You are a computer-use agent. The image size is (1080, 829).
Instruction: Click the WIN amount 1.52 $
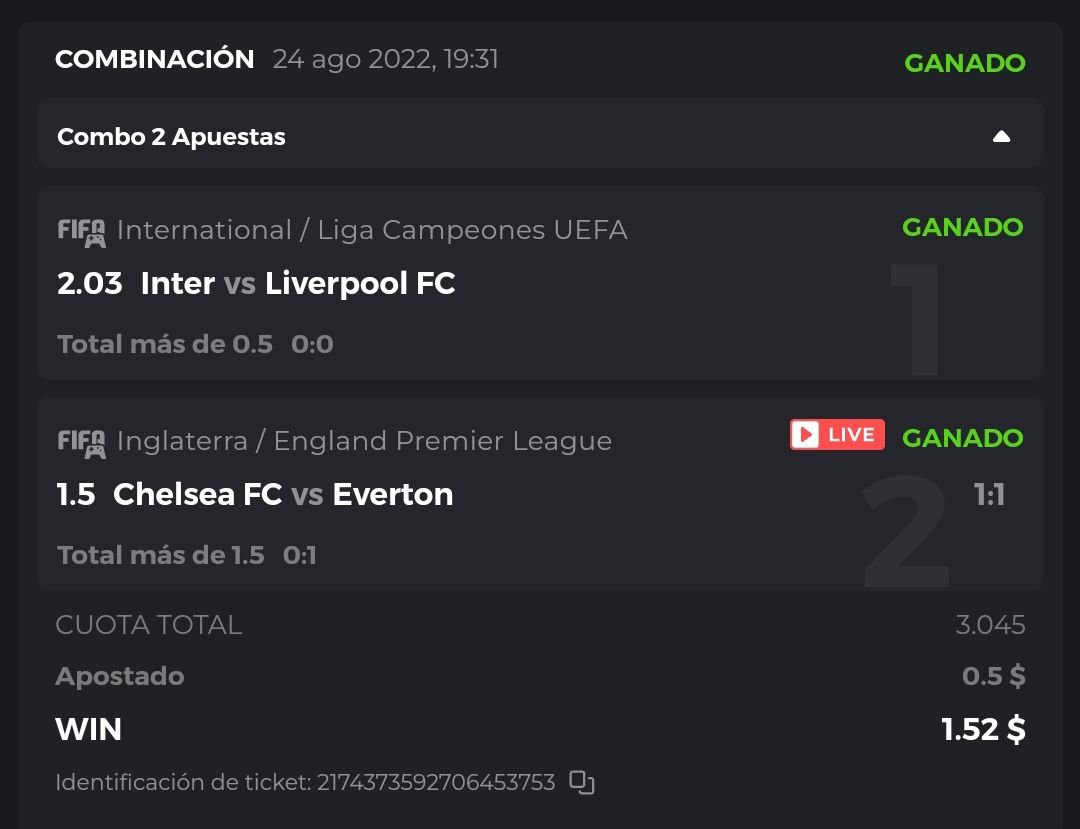pyautogui.click(x=983, y=730)
